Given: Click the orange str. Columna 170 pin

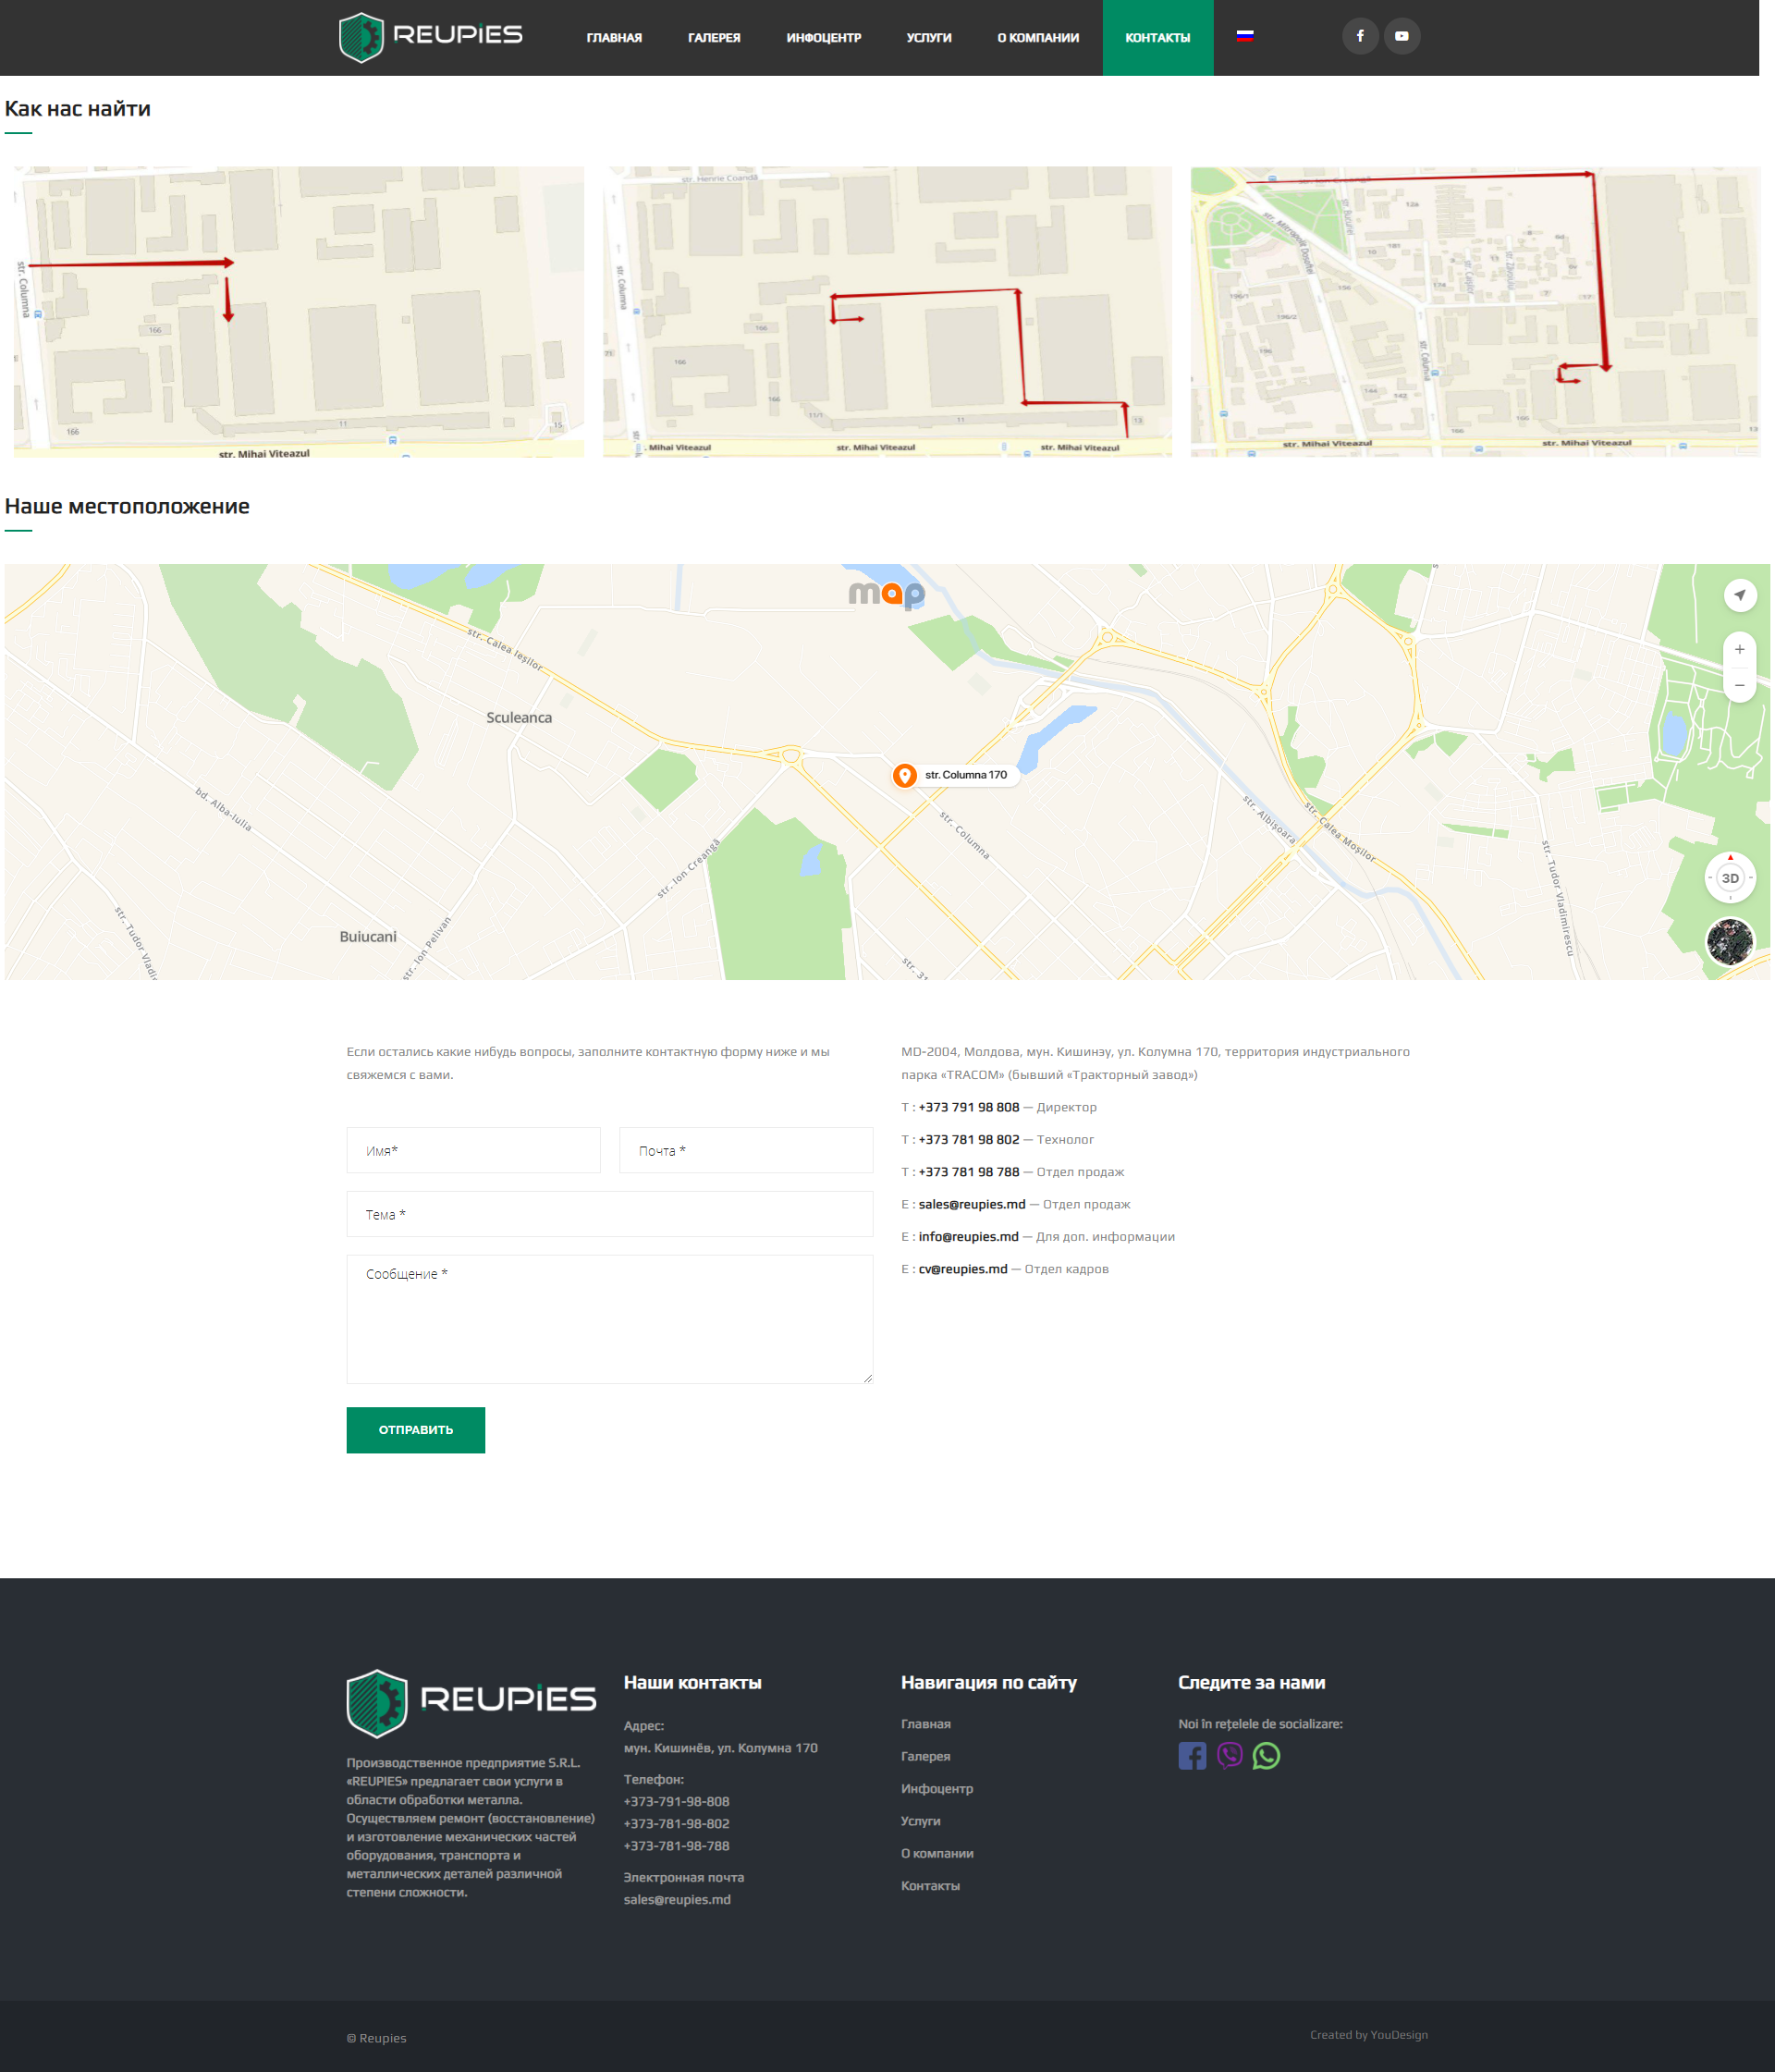Looking at the screenshot, I should pos(904,775).
